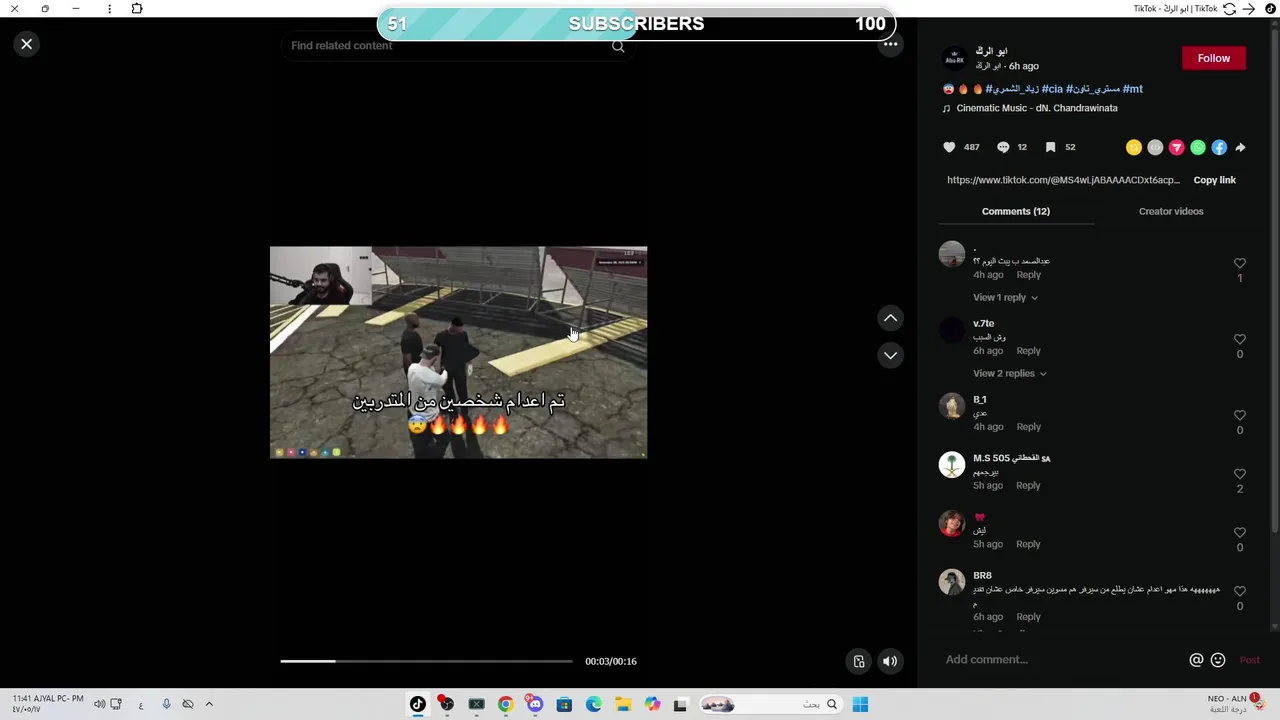Save video with the bookmark icon
1280x720 pixels.
(x=1050, y=147)
